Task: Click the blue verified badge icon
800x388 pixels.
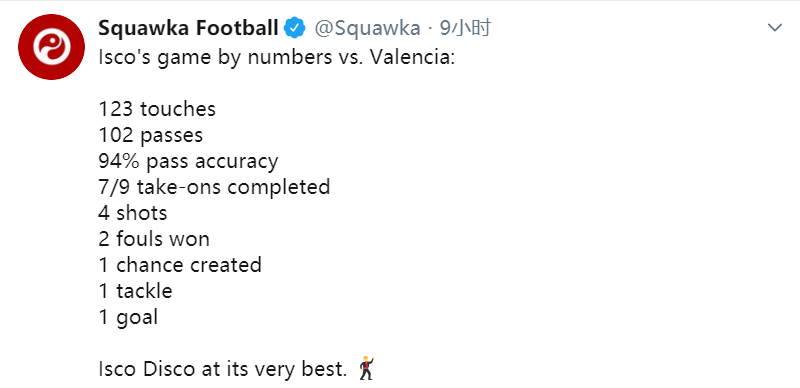Action: pos(294,28)
